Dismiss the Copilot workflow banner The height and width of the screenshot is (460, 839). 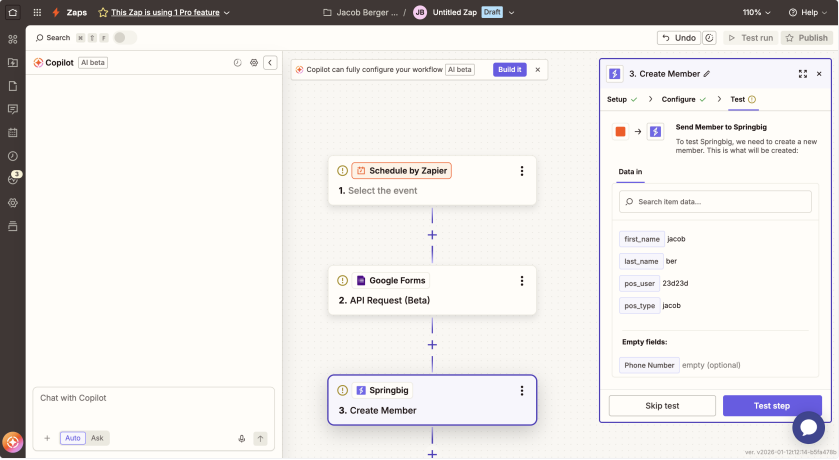538,70
